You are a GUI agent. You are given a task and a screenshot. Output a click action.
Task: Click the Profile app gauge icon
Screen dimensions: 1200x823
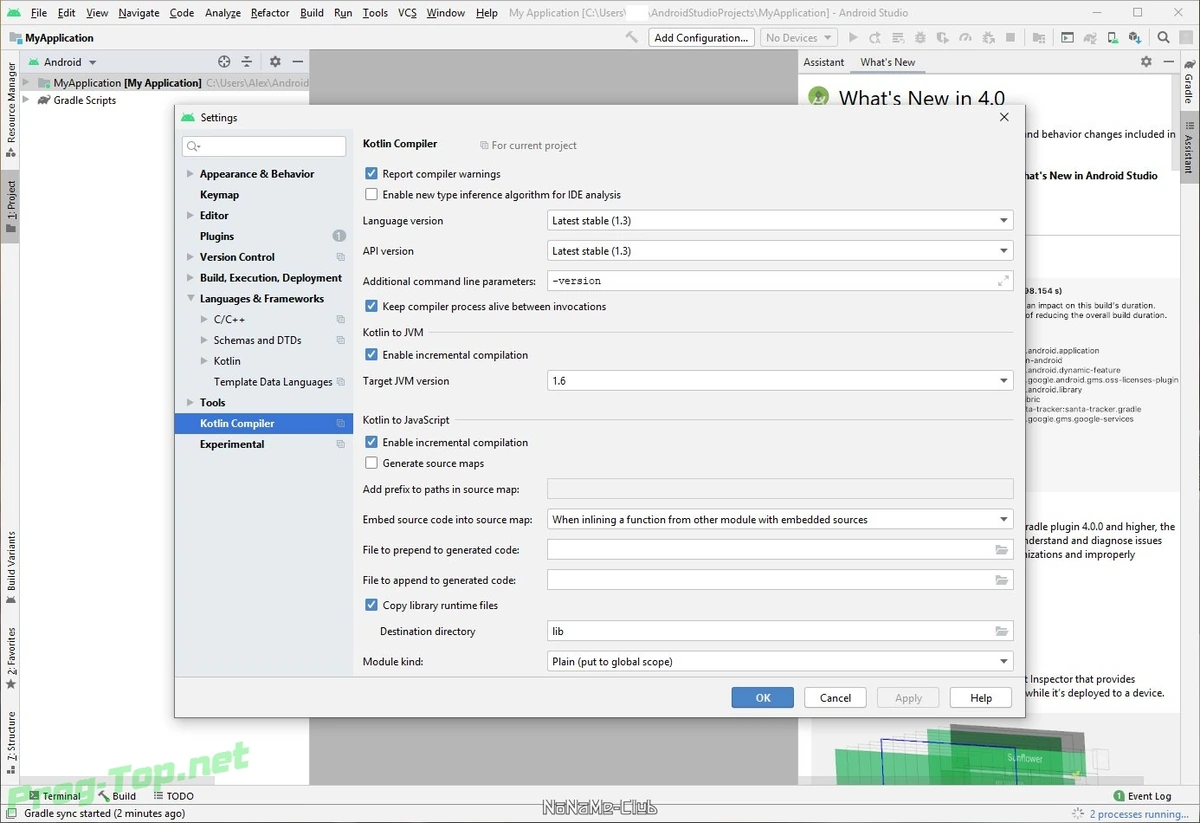click(x=965, y=37)
